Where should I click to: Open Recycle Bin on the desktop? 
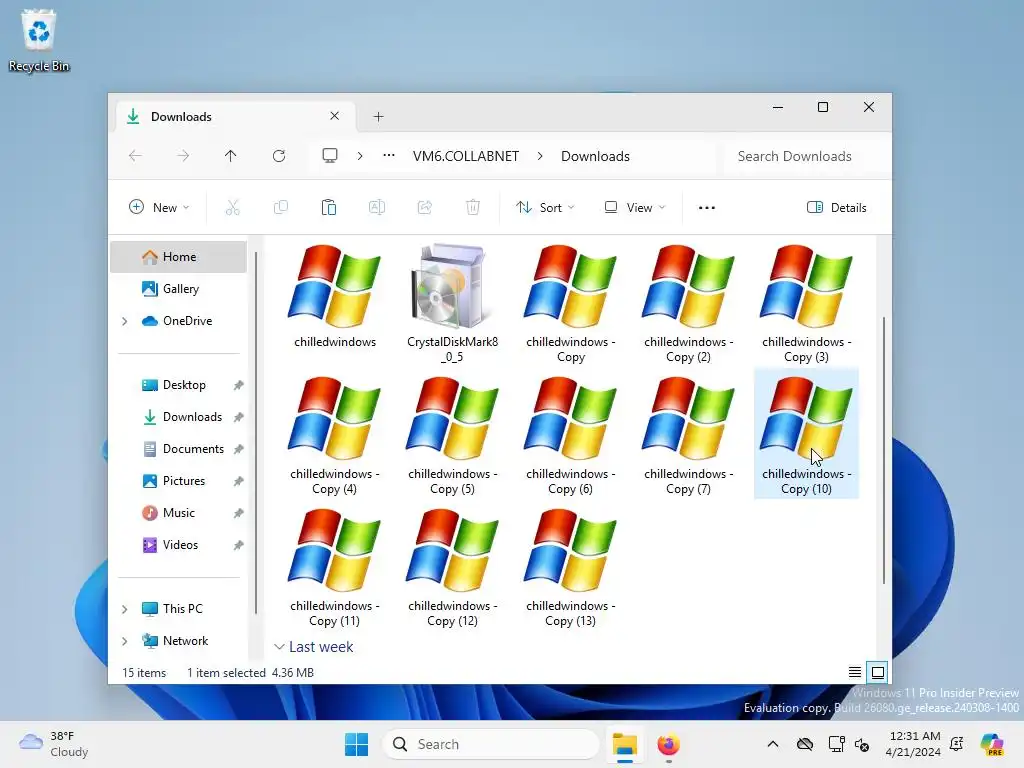pos(39,40)
